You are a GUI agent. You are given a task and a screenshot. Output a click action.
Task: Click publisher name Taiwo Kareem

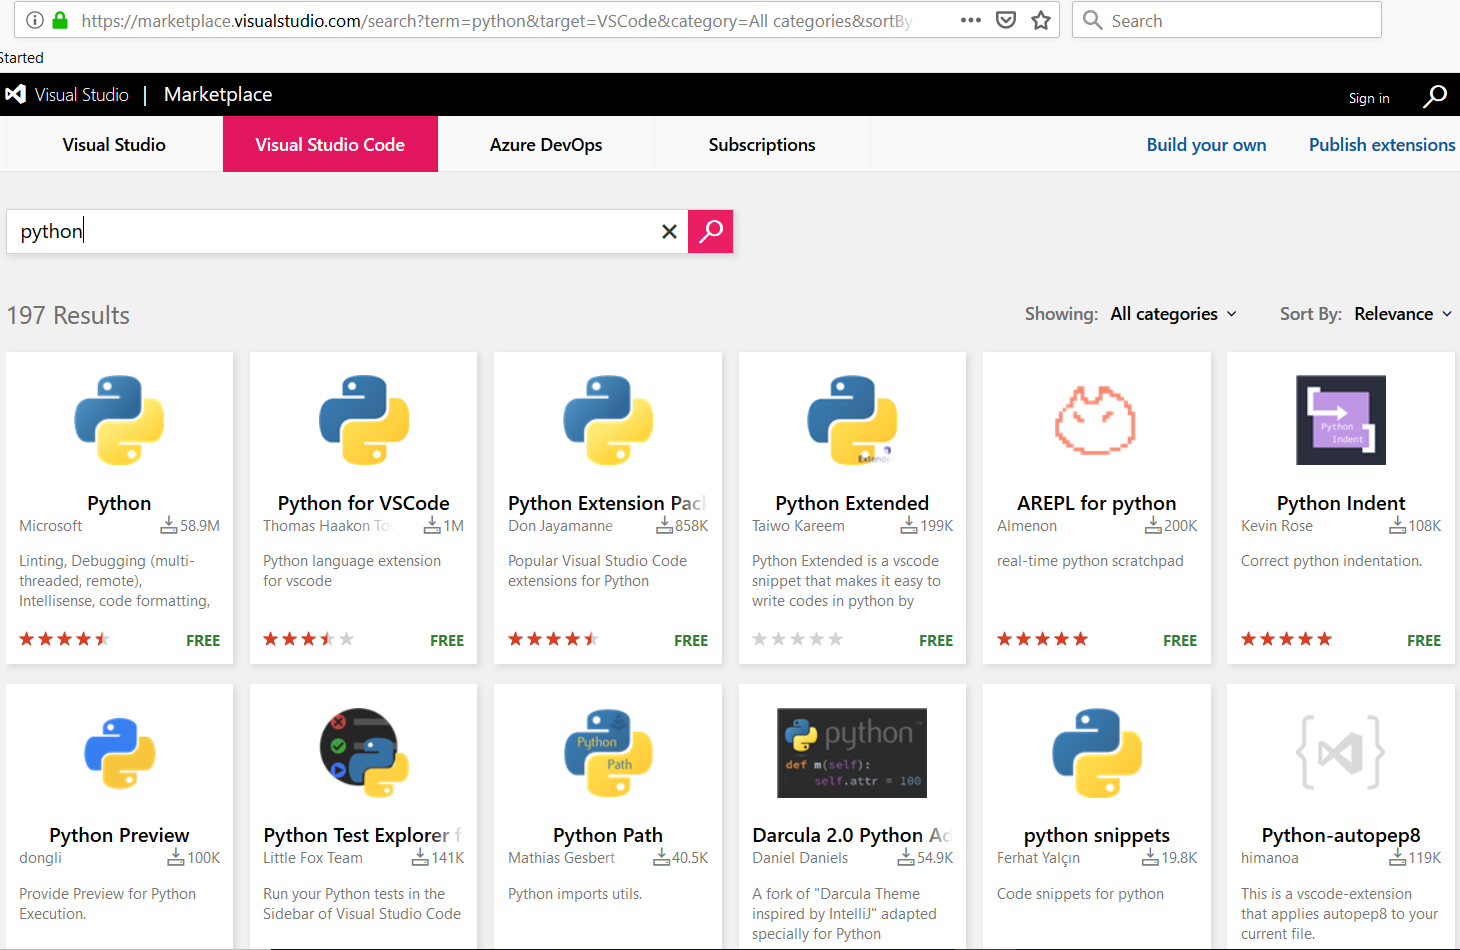pyautogui.click(x=798, y=526)
